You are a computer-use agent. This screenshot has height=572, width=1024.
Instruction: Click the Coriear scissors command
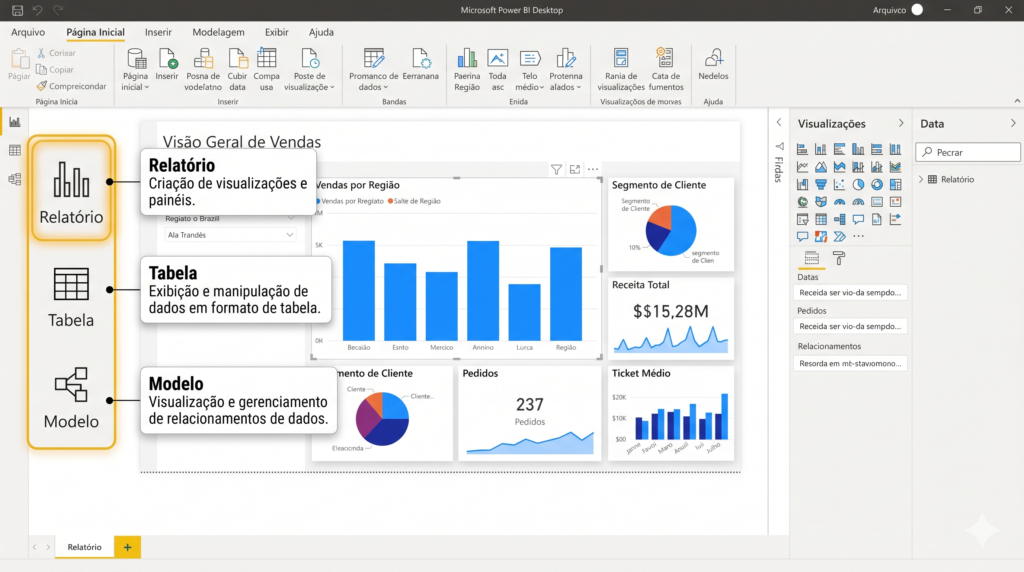(x=56, y=53)
